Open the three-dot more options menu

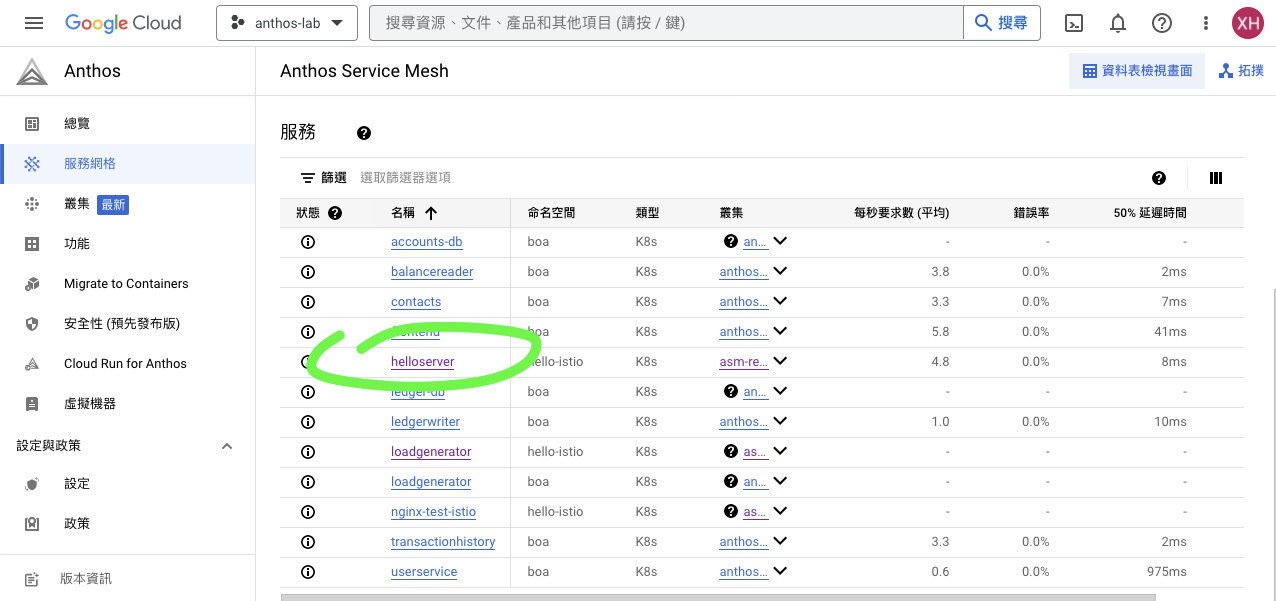(x=1205, y=23)
